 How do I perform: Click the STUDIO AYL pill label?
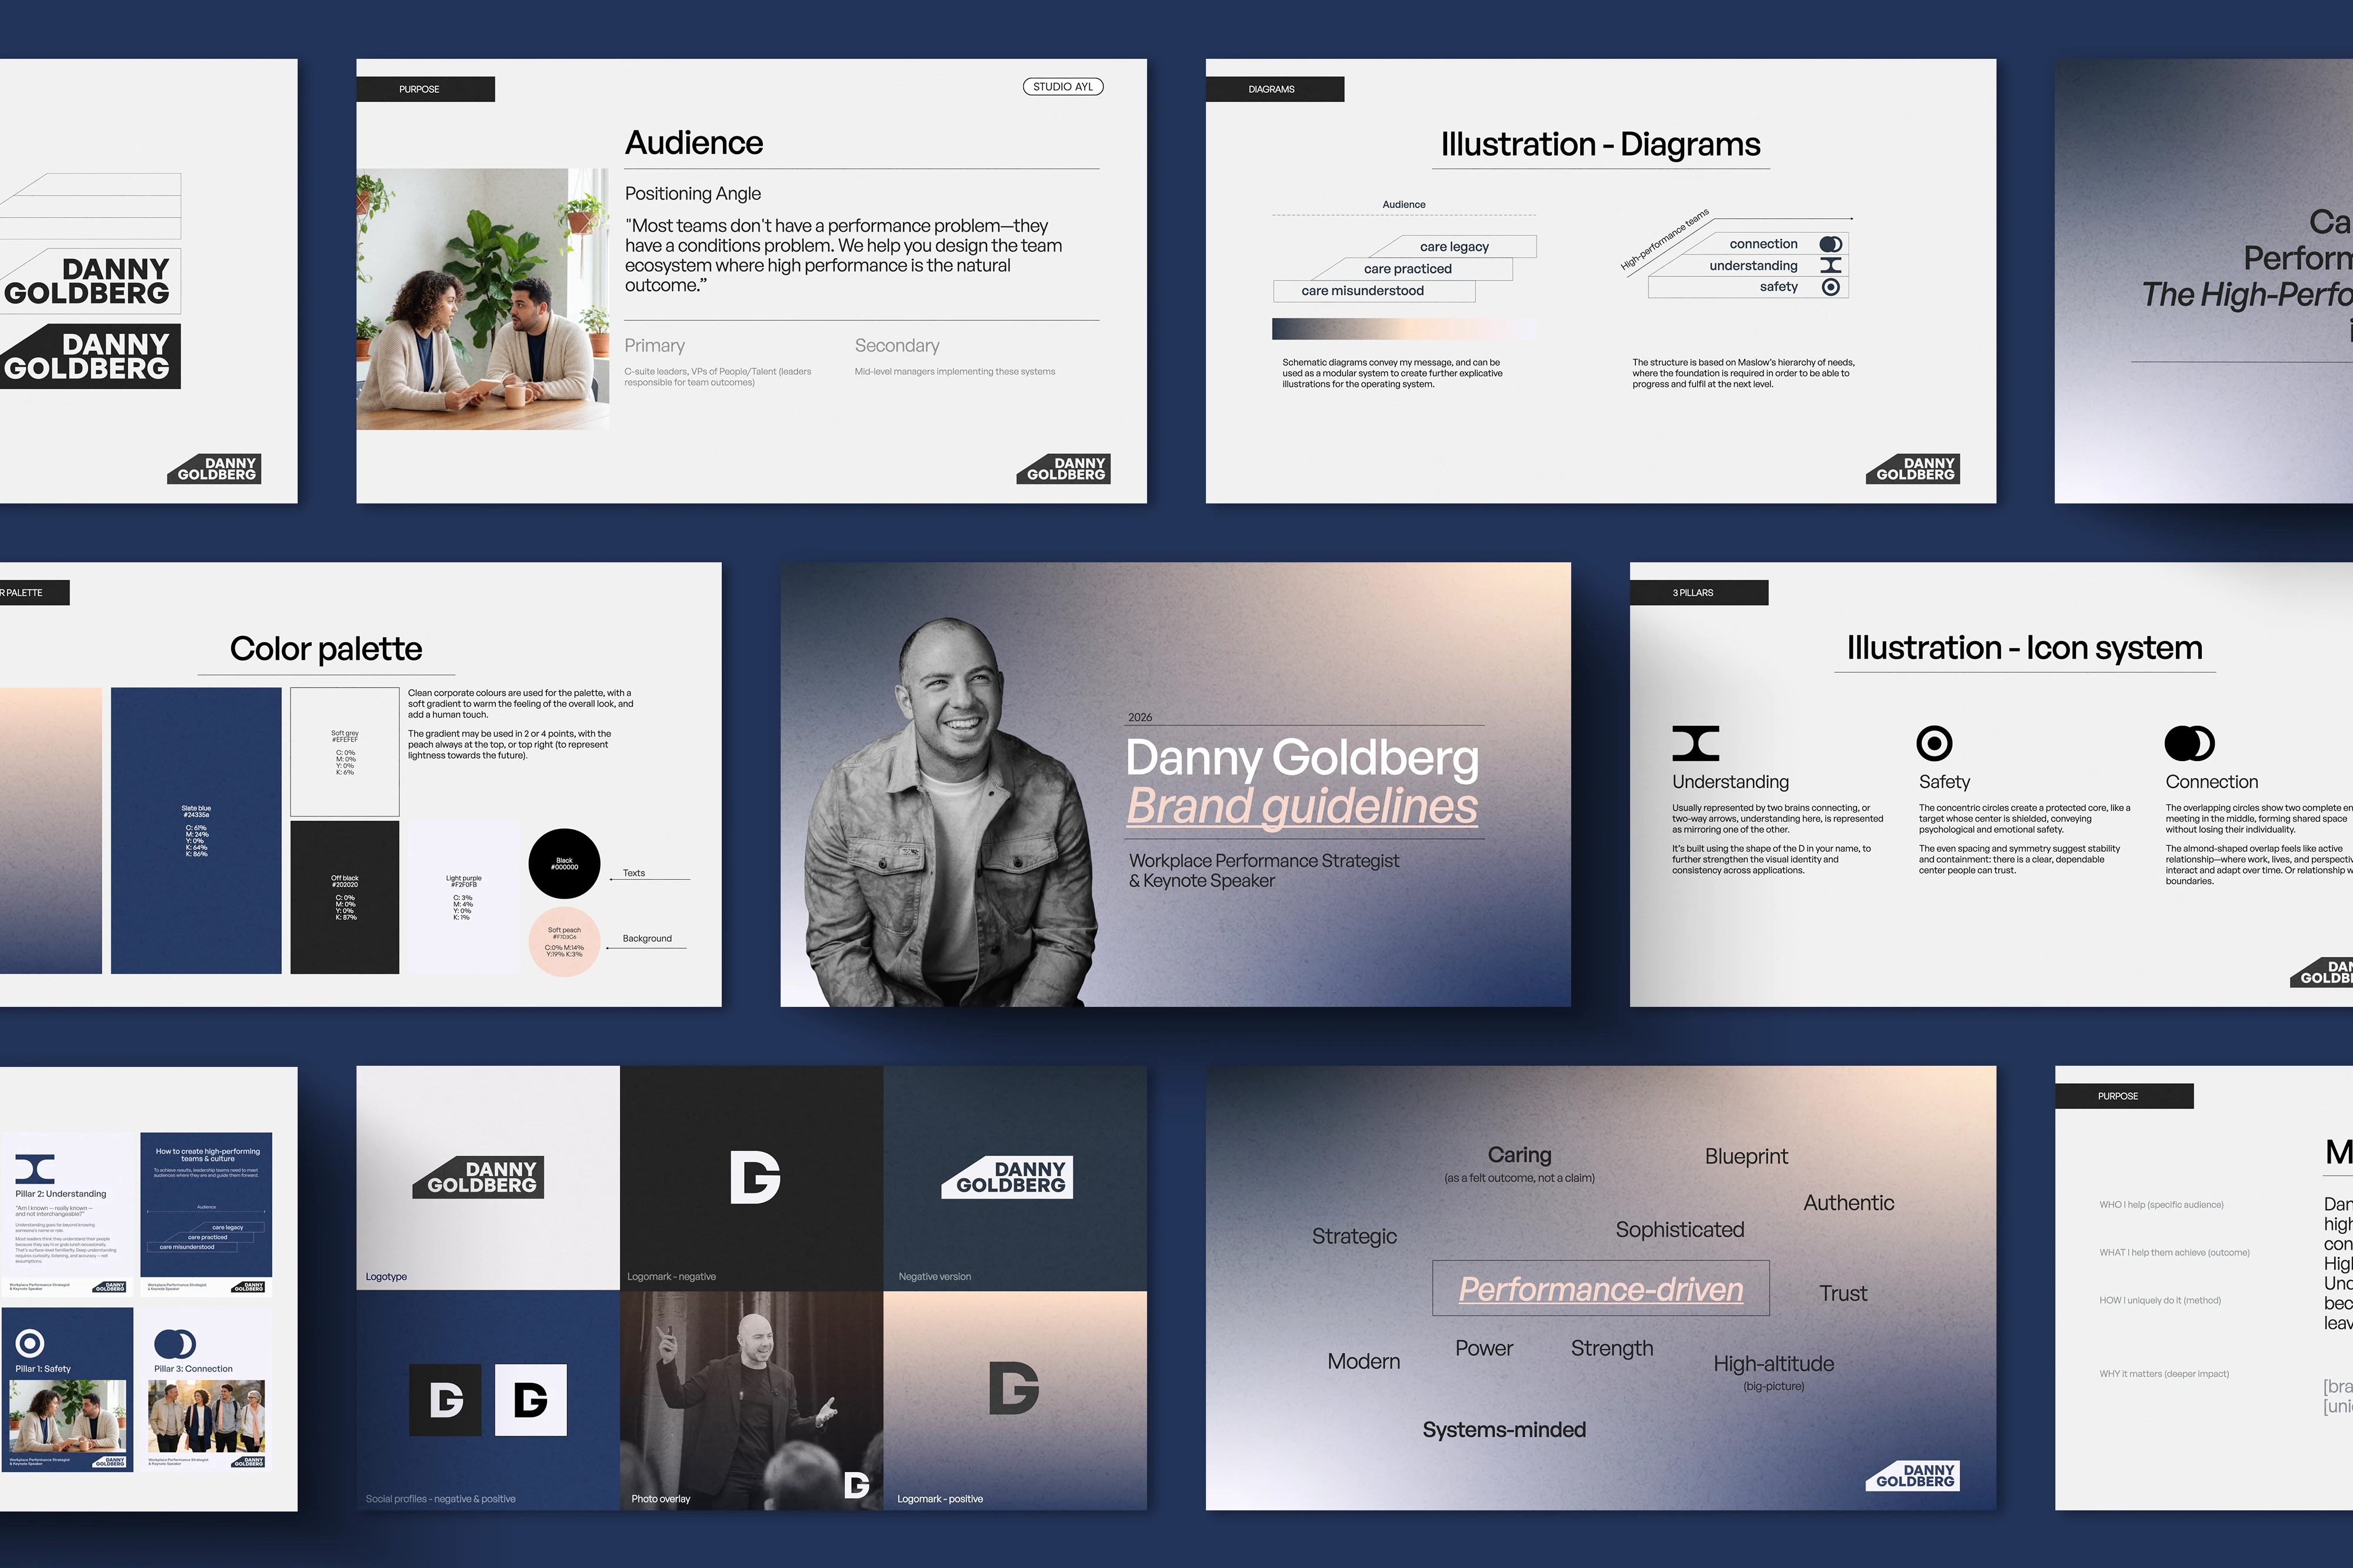click(1062, 87)
